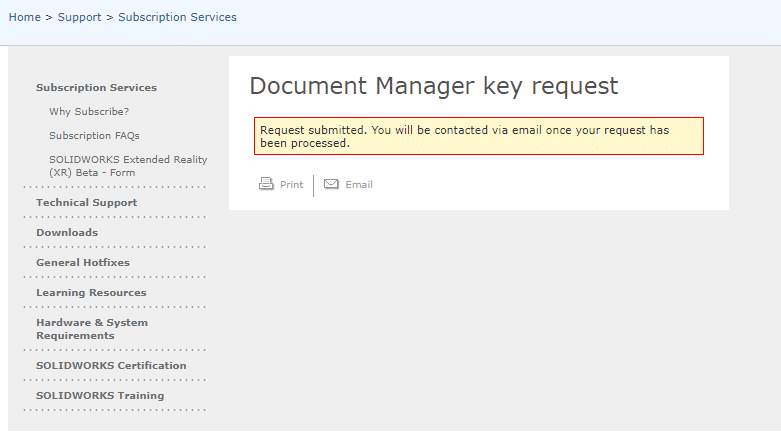Click the printer icon
This screenshot has height=442, width=781.
coord(266,184)
